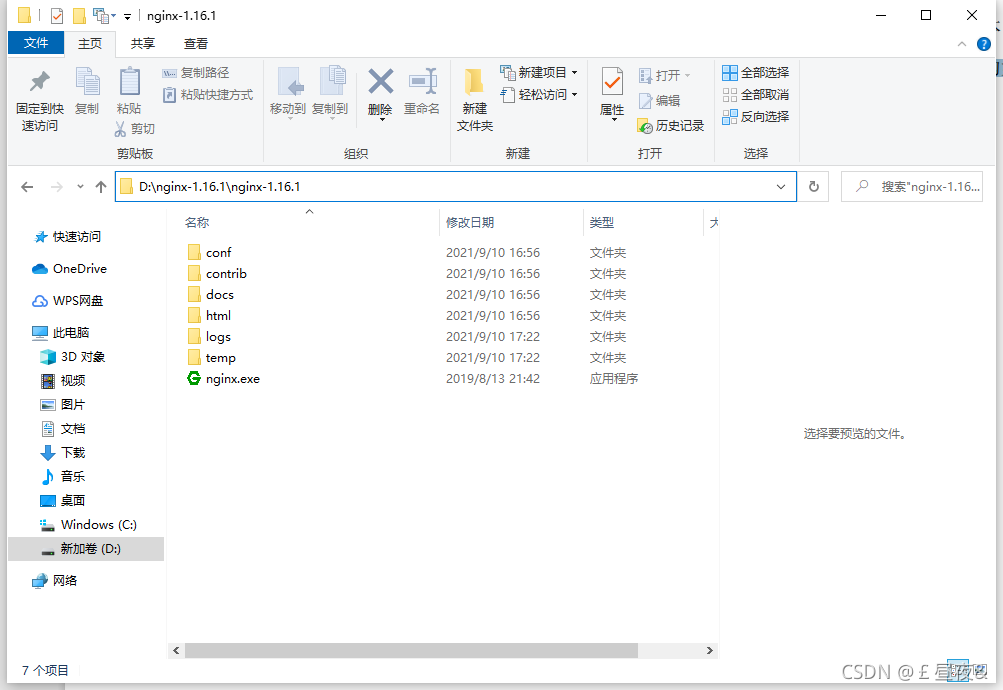Switch to the Share (共享) tab

pos(143,43)
